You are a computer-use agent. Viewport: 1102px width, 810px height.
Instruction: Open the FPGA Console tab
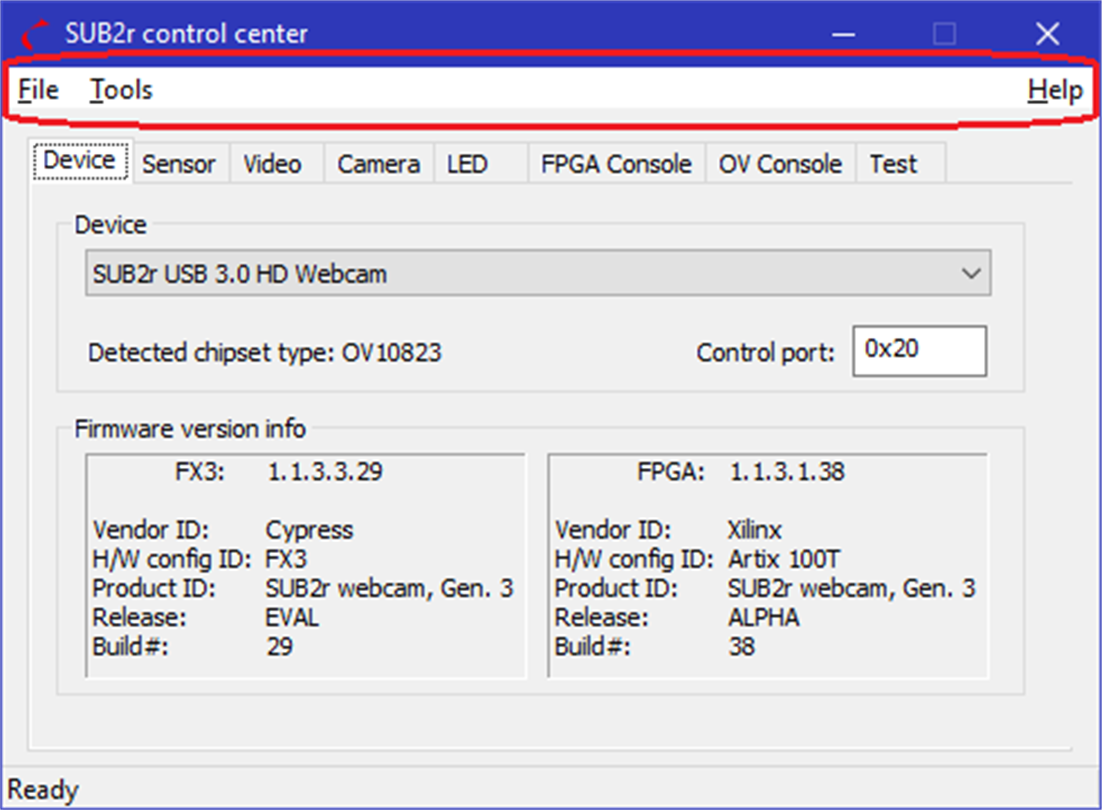(616, 164)
